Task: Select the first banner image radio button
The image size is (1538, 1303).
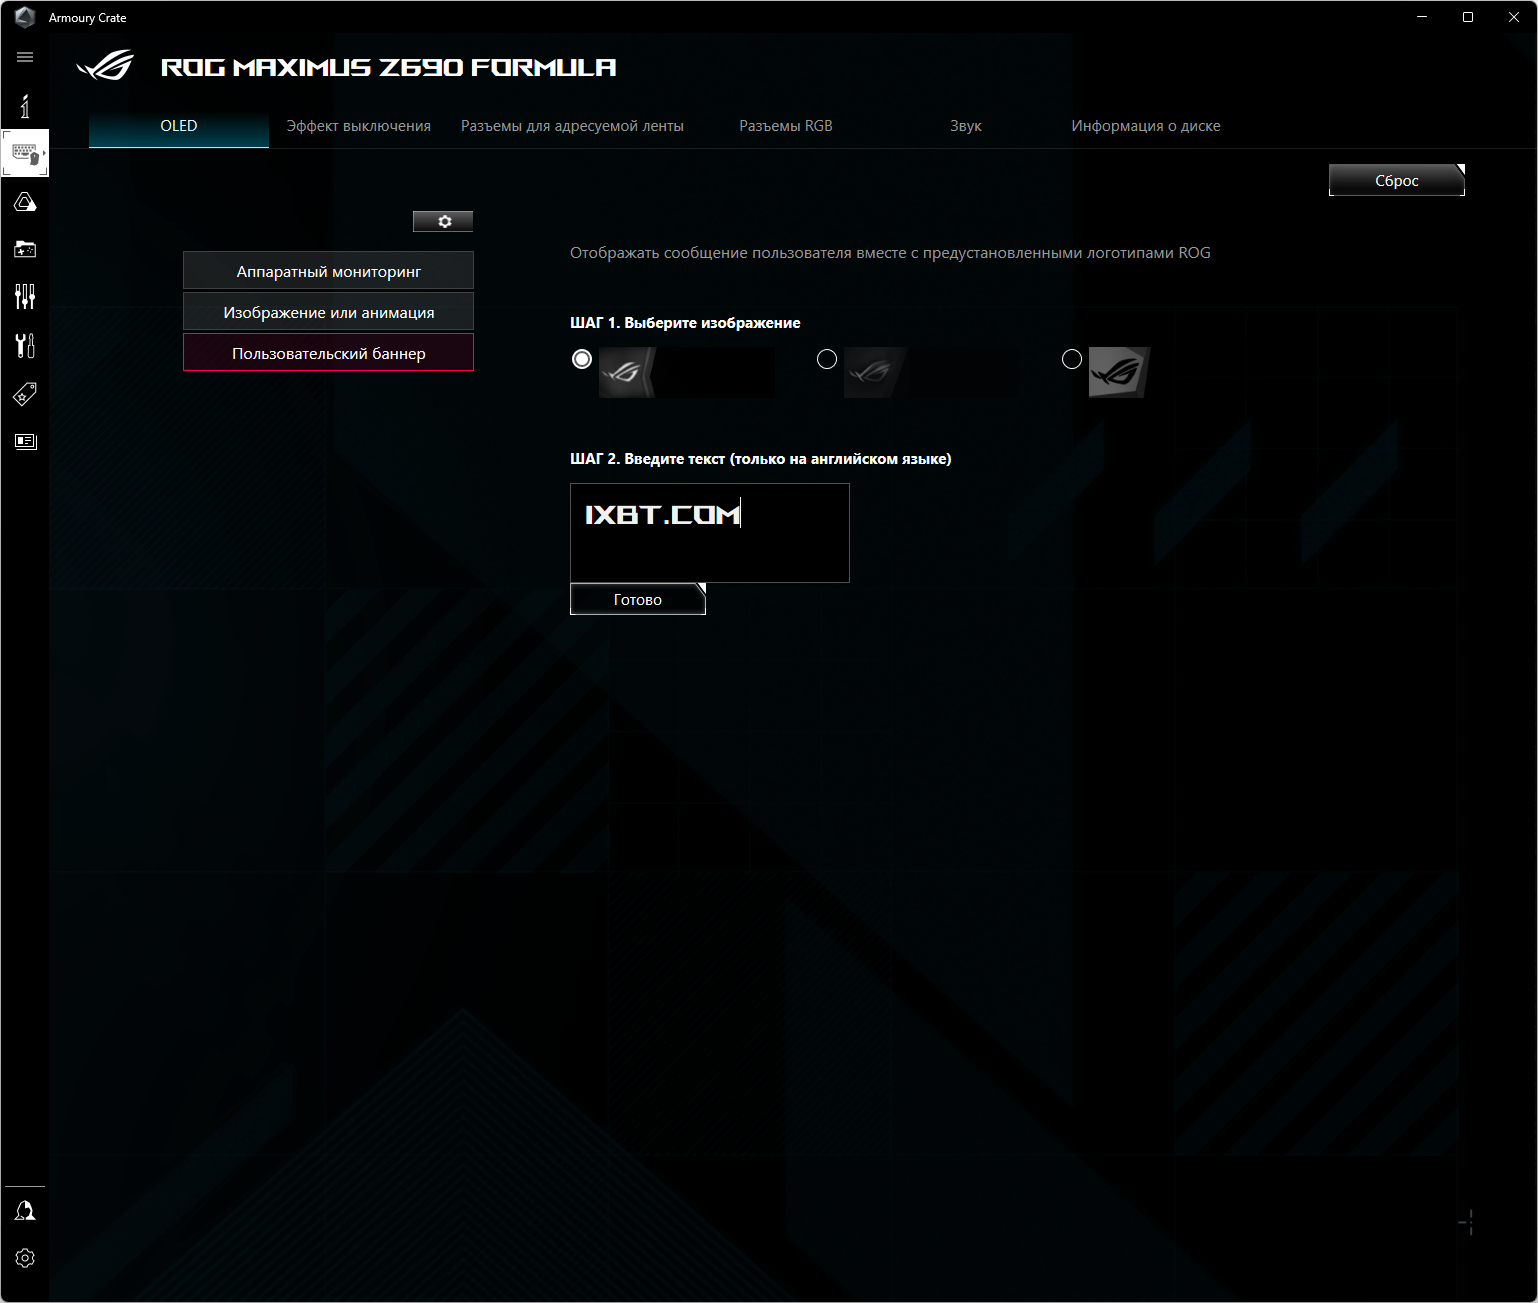Action: pyautogui.click(x=582, y=359)
